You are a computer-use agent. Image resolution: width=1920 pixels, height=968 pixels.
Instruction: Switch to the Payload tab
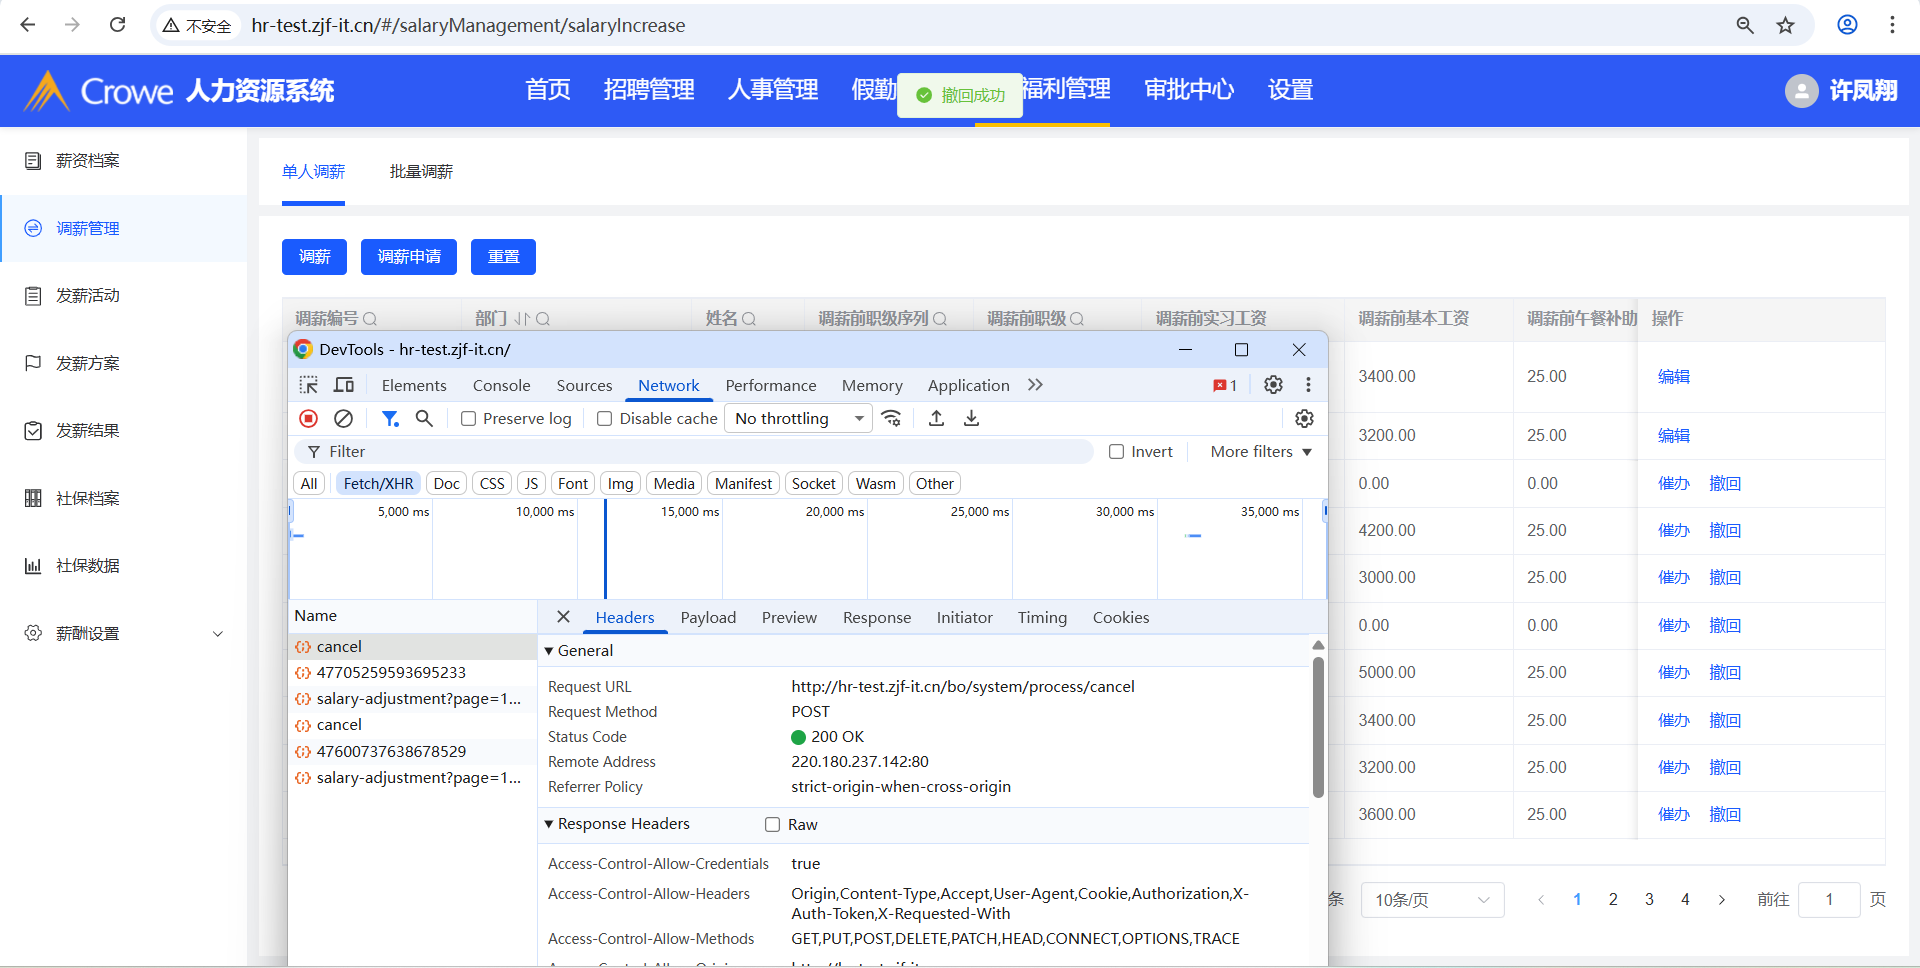[708, 618]
